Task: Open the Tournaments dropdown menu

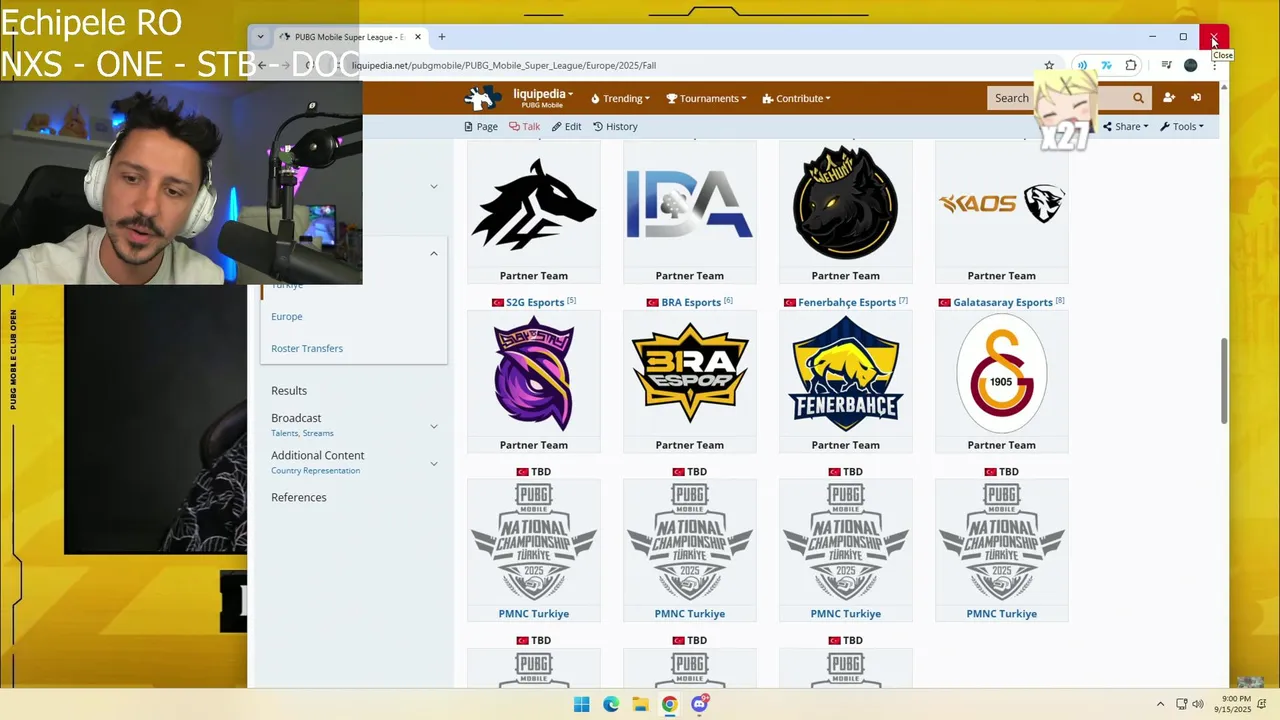Action: pyautogui.click(x=708, y=98)
